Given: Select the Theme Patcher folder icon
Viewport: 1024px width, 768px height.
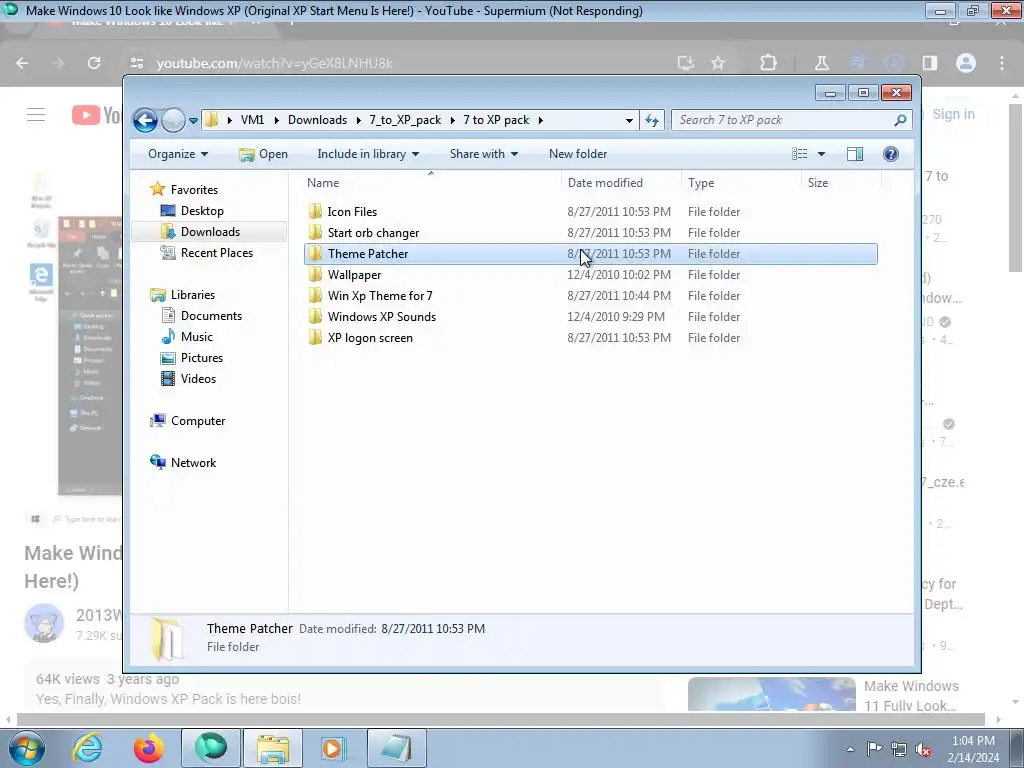Looking at the screenshot, I should tap(315, 253).
